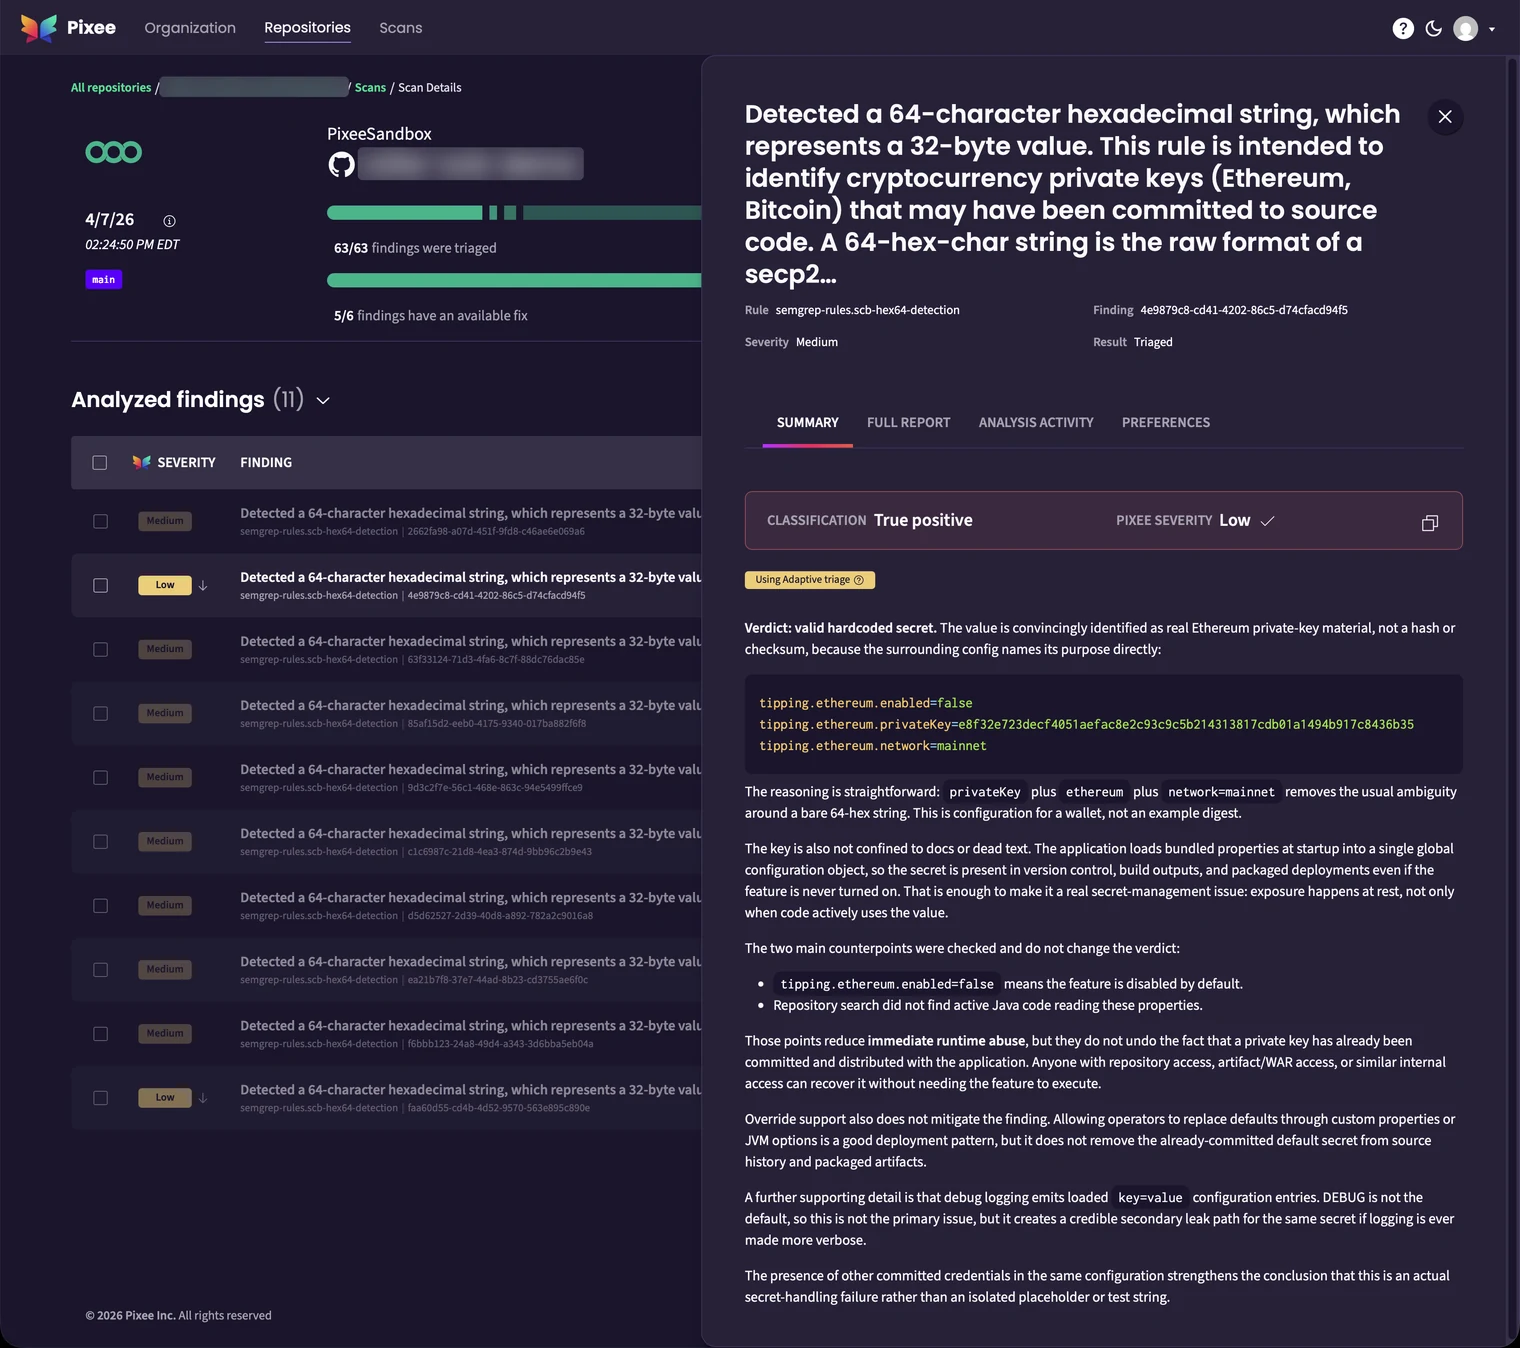Expand the Analyzed findings dropdown chevron

(323, 401)
